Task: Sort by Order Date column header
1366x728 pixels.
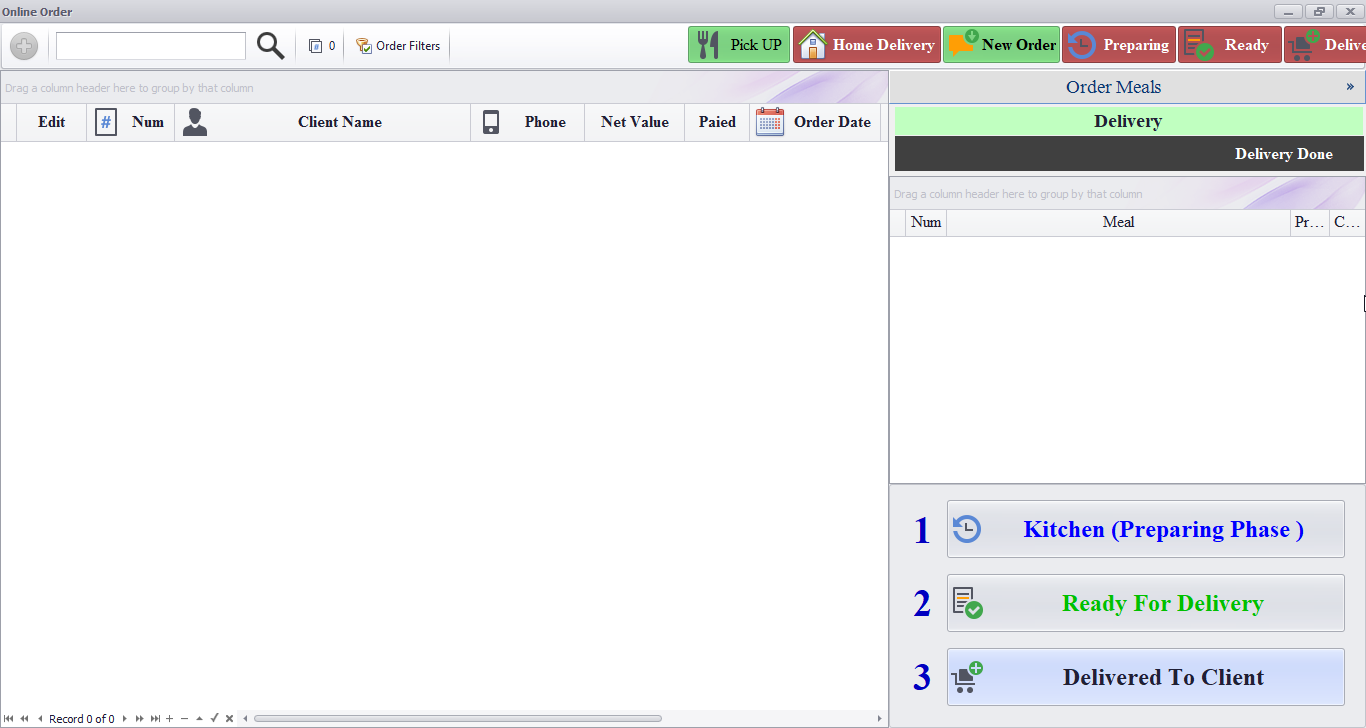Action: [x=831, y=122]
